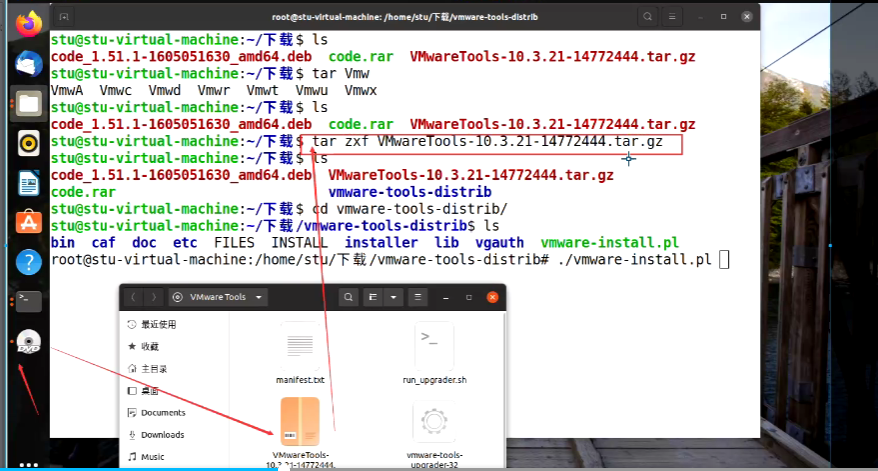
Task: Maximize the file manager window
Action: [x=469, y=297]
